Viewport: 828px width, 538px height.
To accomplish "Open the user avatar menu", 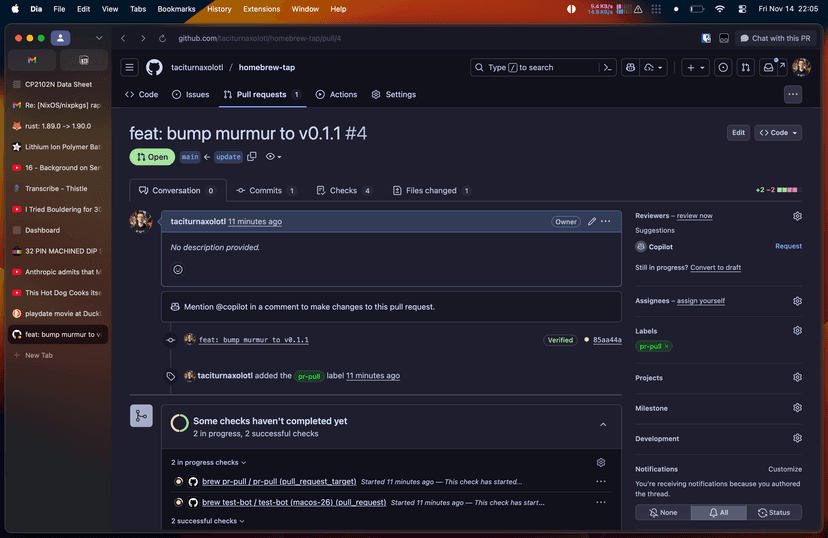I will pyautogui.click(x=801, y=68).
